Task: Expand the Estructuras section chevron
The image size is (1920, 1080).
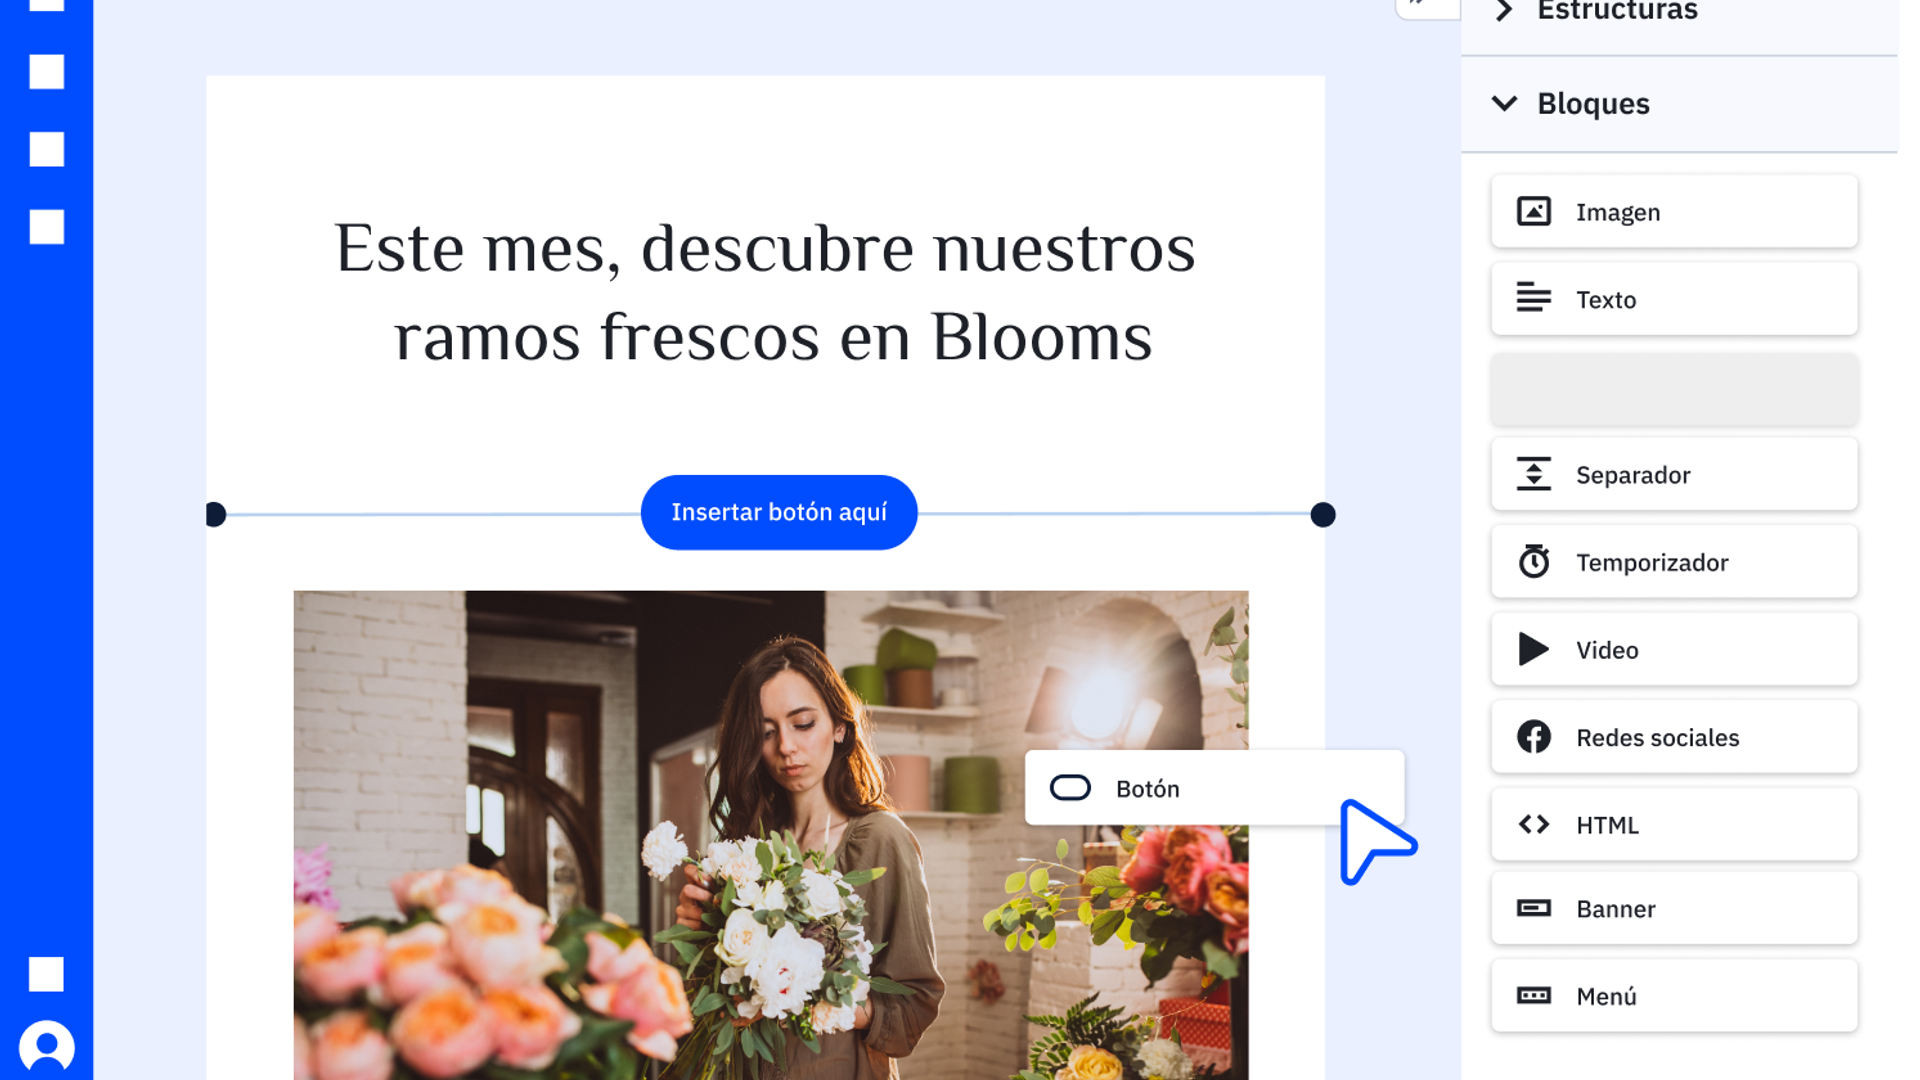Action: coord(1504,11)
